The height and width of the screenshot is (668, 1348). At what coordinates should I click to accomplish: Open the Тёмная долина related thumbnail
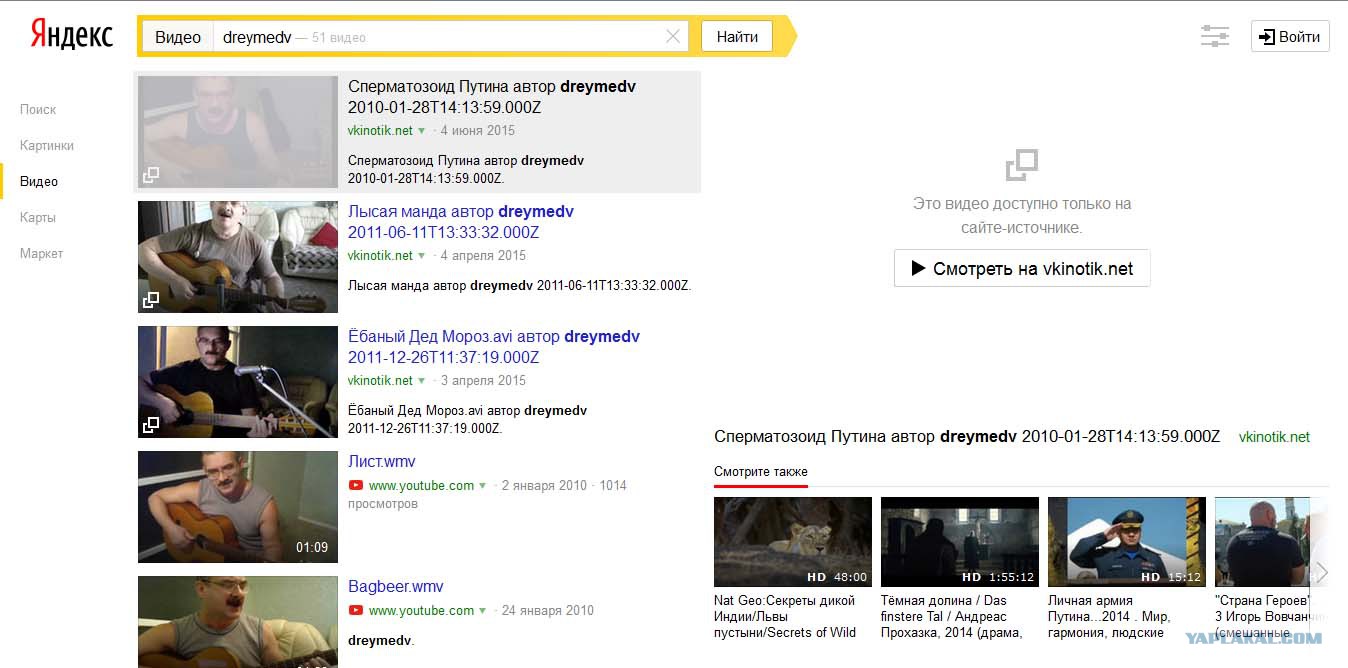tap(960, 542)
